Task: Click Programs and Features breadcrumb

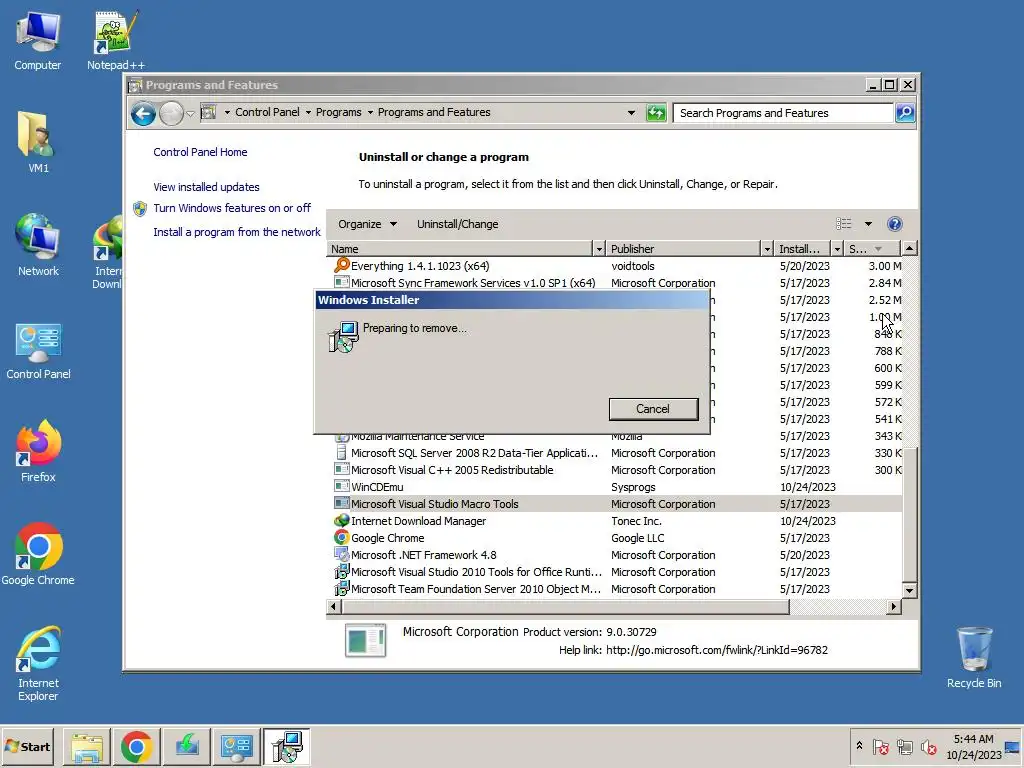Action: (434, 112)
